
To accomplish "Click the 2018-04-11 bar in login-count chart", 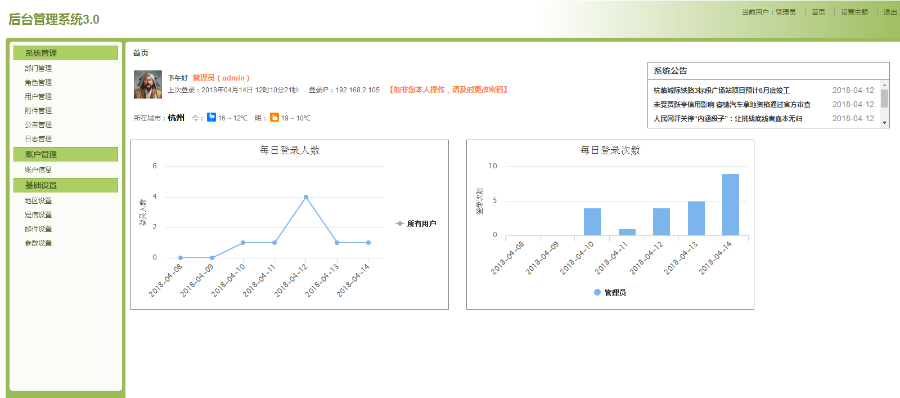I will coord(627,232).
